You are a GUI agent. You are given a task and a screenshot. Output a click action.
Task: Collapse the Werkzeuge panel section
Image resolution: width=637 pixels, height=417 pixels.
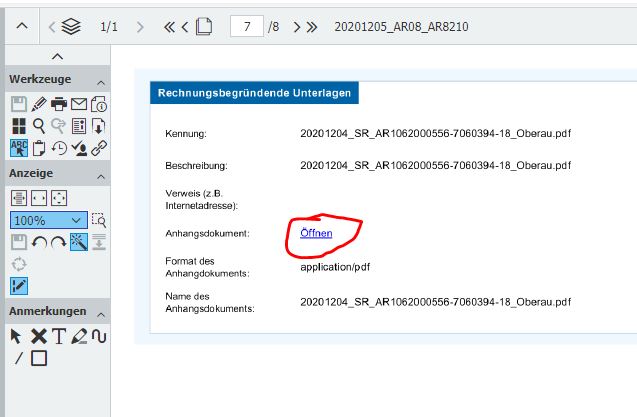click(101, 80)
